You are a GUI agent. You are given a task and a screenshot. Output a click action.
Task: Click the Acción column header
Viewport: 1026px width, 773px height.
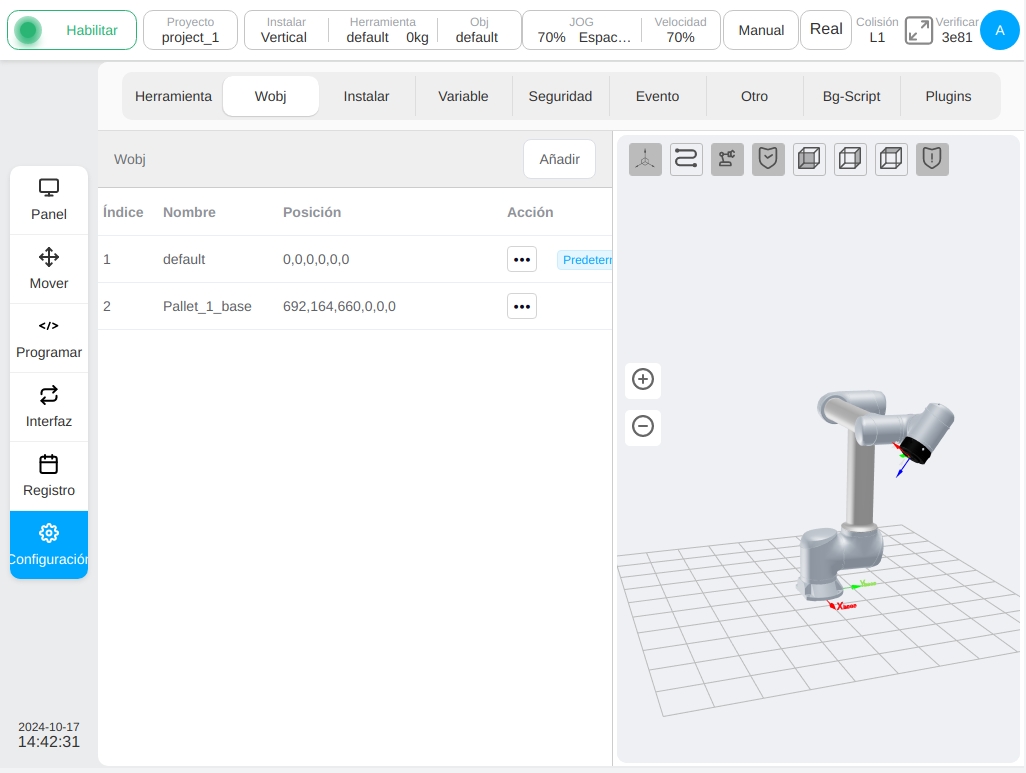(x=530, y=212)
